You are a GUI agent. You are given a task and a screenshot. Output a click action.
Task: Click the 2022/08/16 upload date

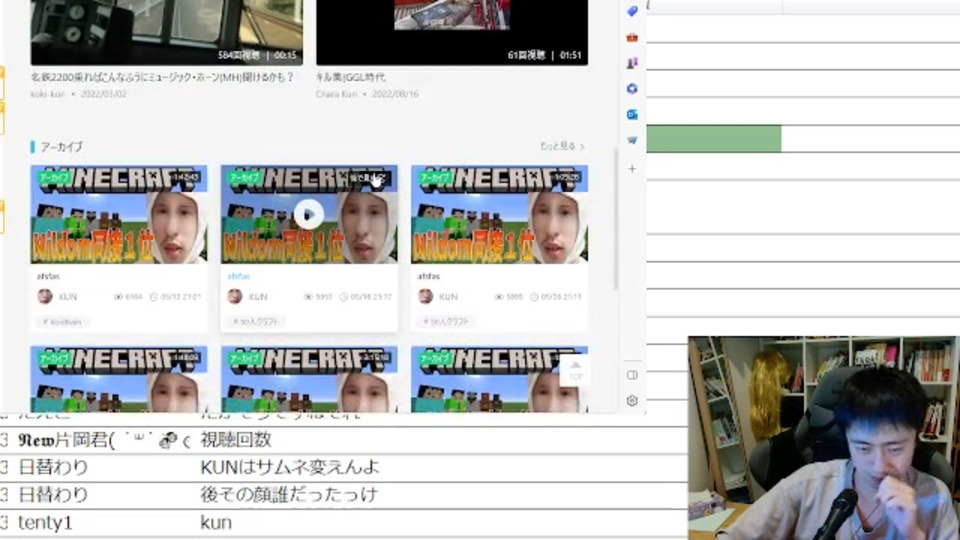pyautogui.click(x=395, y=94)
